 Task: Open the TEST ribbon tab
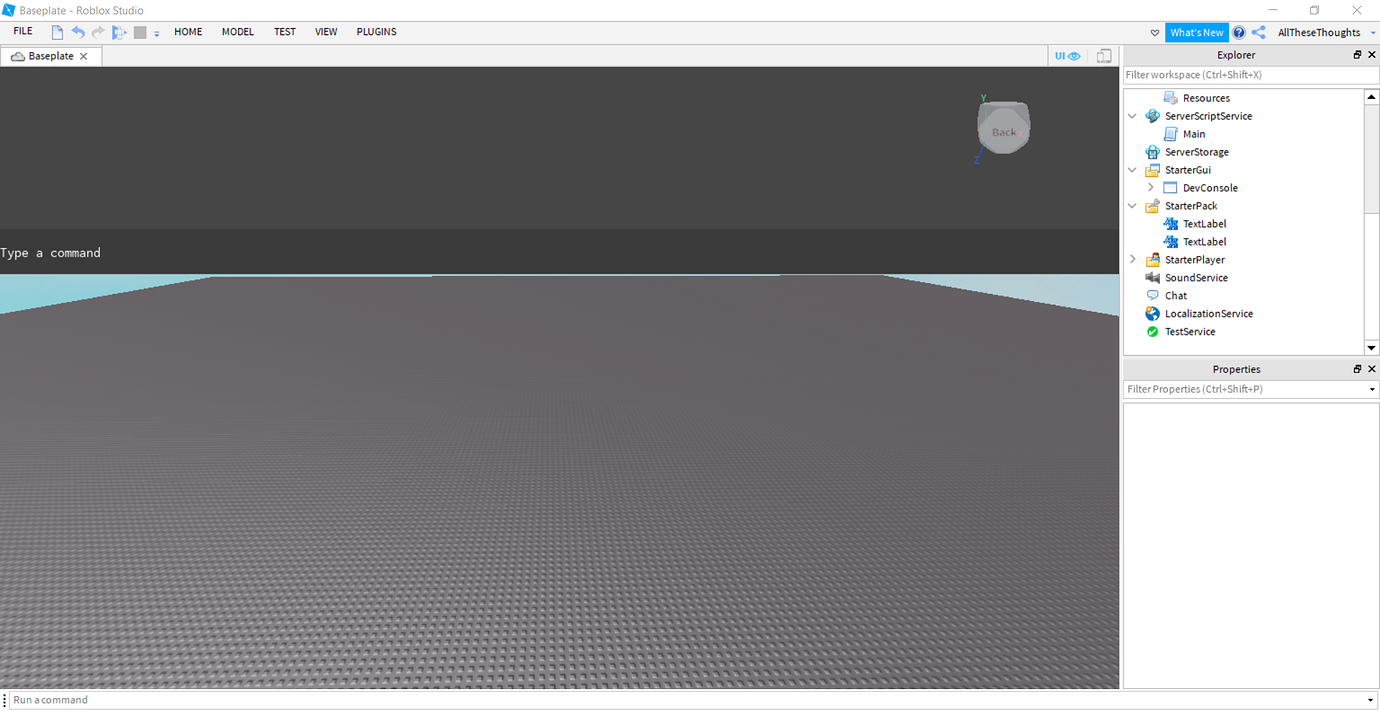[x=285, y=32]
